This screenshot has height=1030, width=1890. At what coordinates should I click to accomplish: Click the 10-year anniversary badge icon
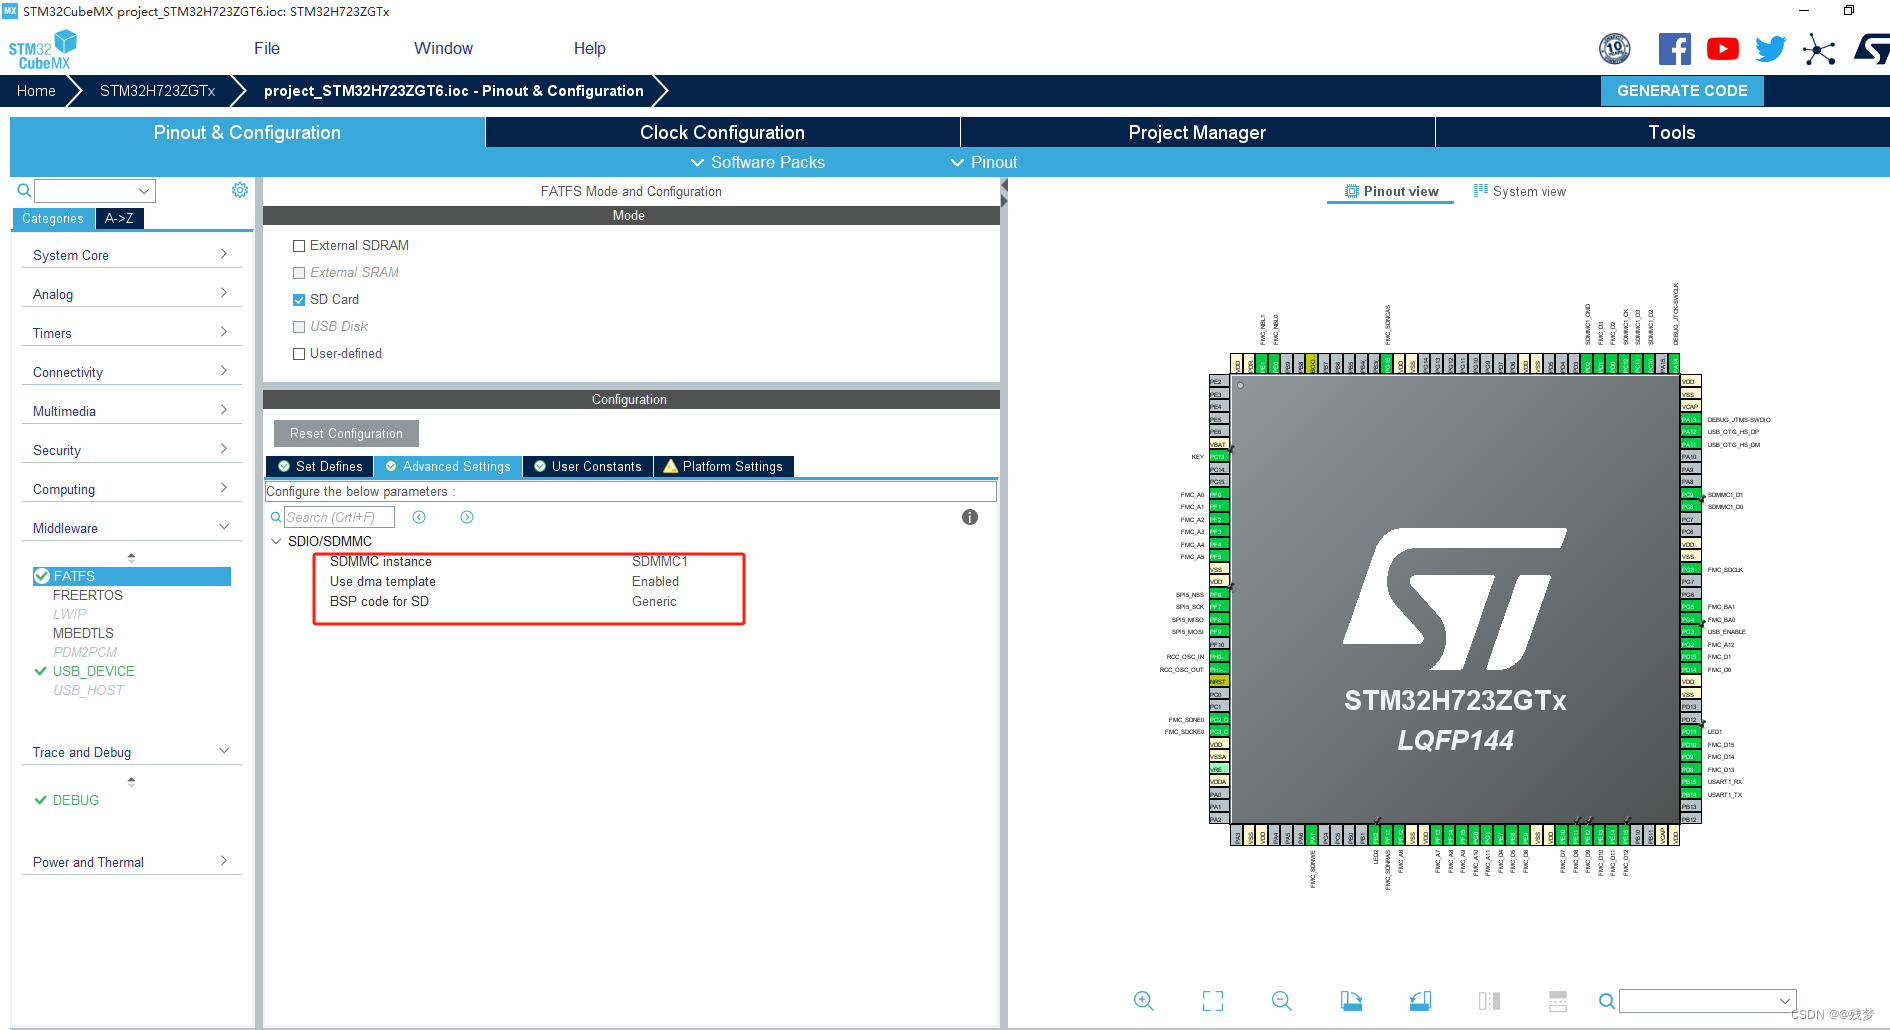click(1615, 49)
